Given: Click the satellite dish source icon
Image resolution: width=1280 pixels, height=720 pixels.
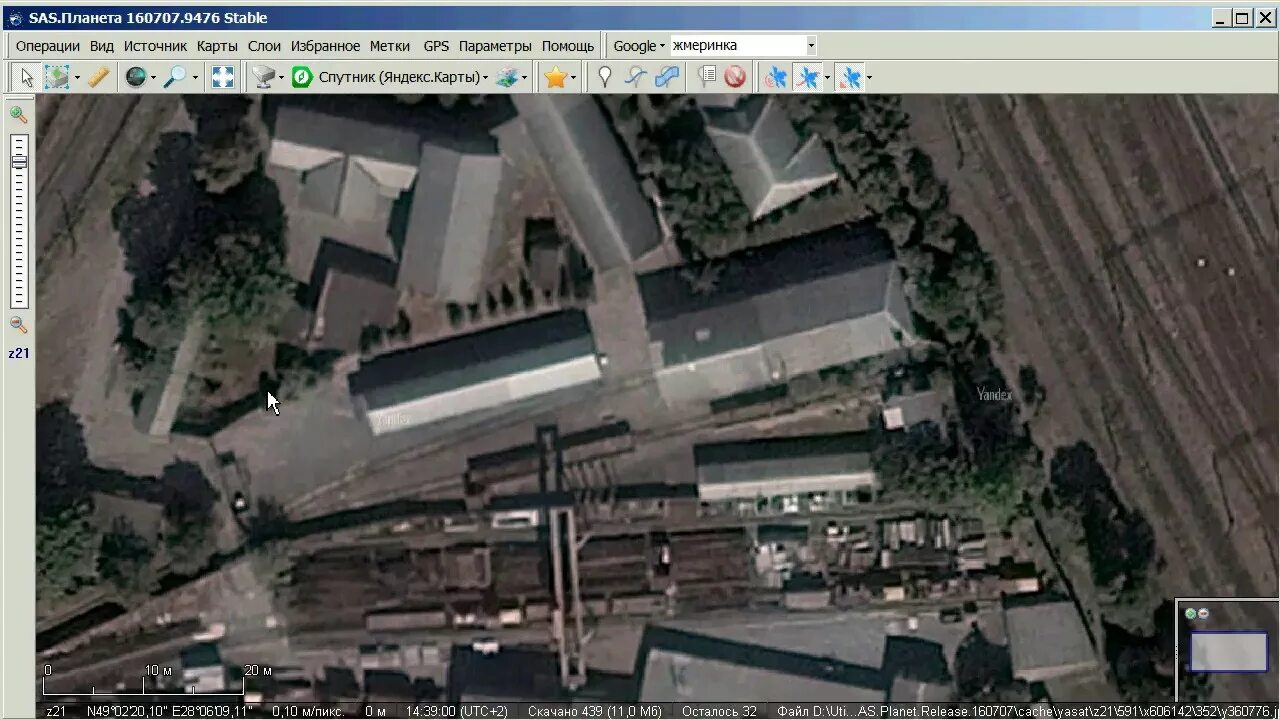Looking at the screenshot, I should pyautogui.click(x=264, y=77).
